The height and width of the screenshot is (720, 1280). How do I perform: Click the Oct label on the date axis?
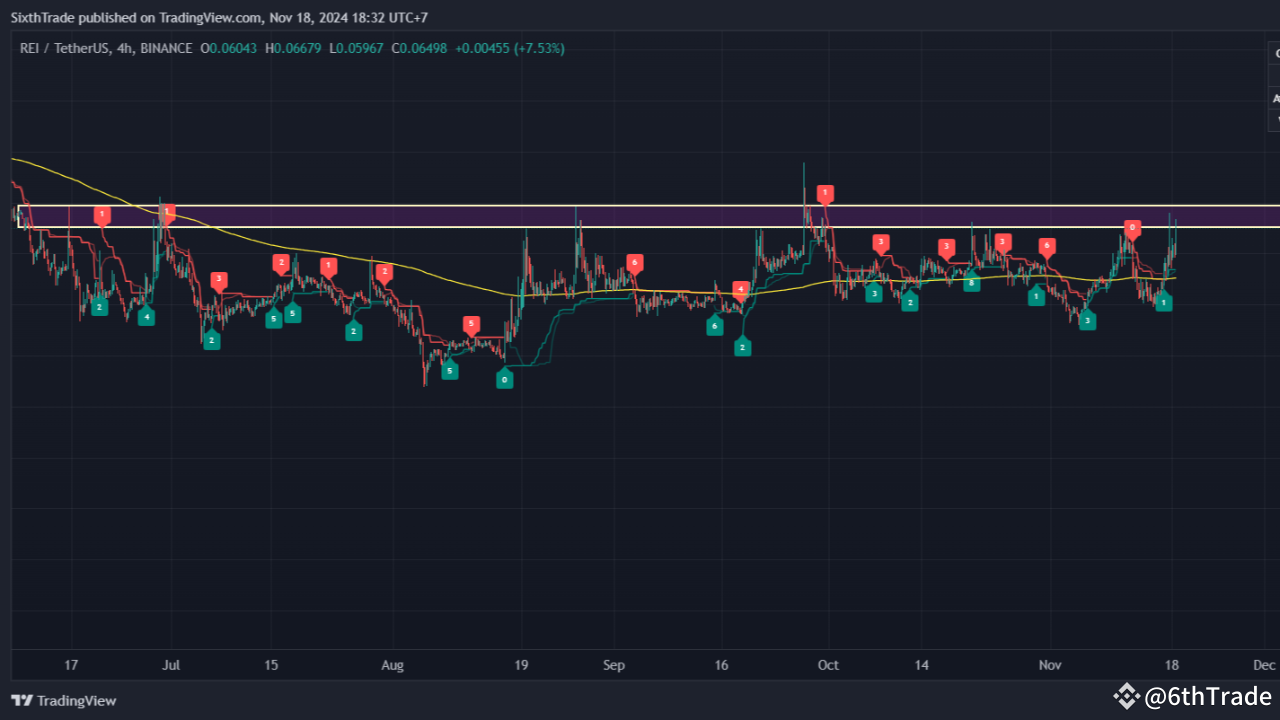pyautogui.click(x=828, y=665)
